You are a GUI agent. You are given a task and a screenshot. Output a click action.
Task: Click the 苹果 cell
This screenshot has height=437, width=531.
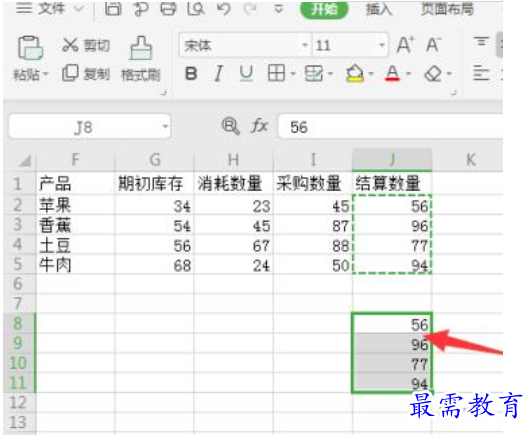(75, 205)
